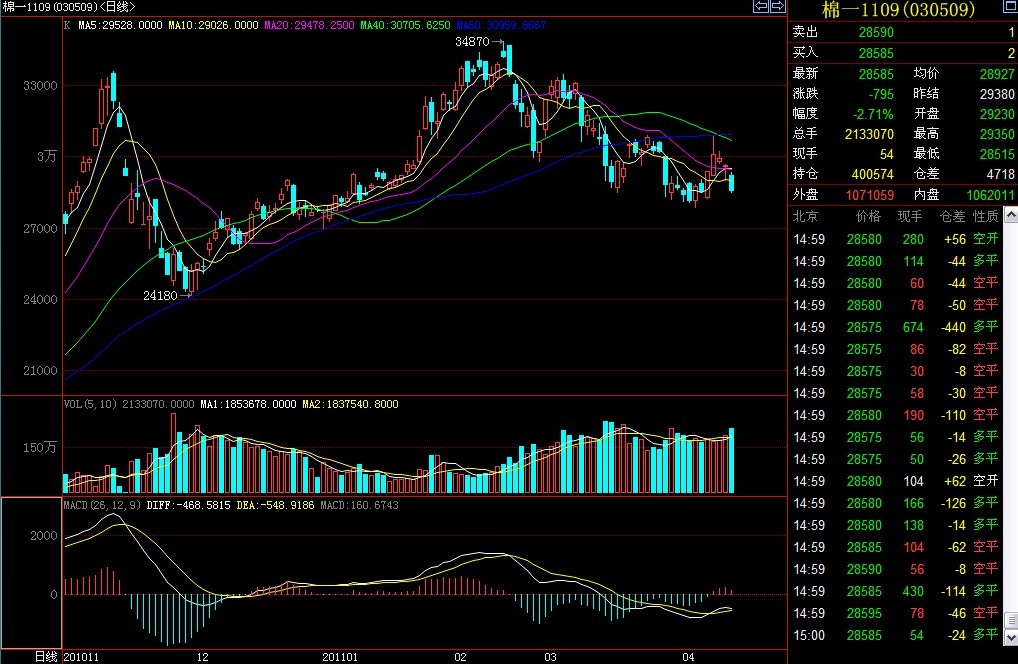Click the right arrow navigation icon
The image size is (1018, 664).
[x=777, y=7]
